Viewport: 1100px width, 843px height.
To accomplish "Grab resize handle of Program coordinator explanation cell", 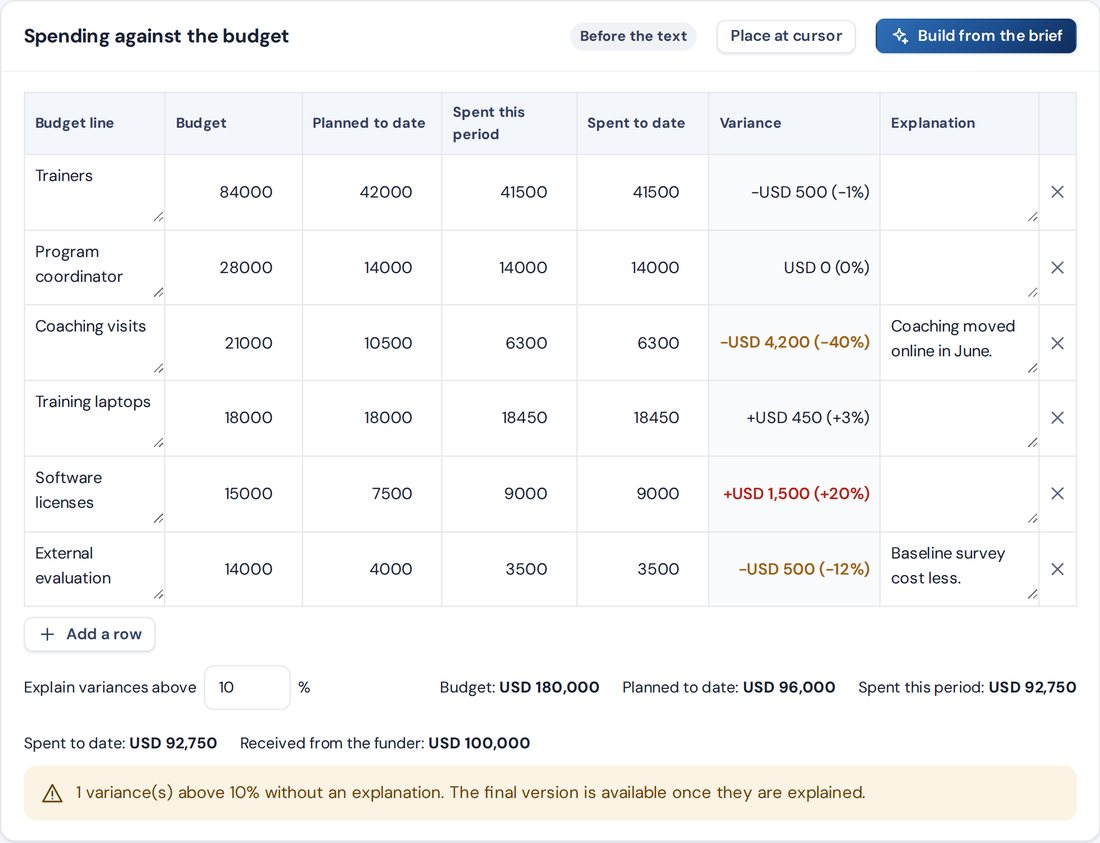I will [x=1033, y=292].
